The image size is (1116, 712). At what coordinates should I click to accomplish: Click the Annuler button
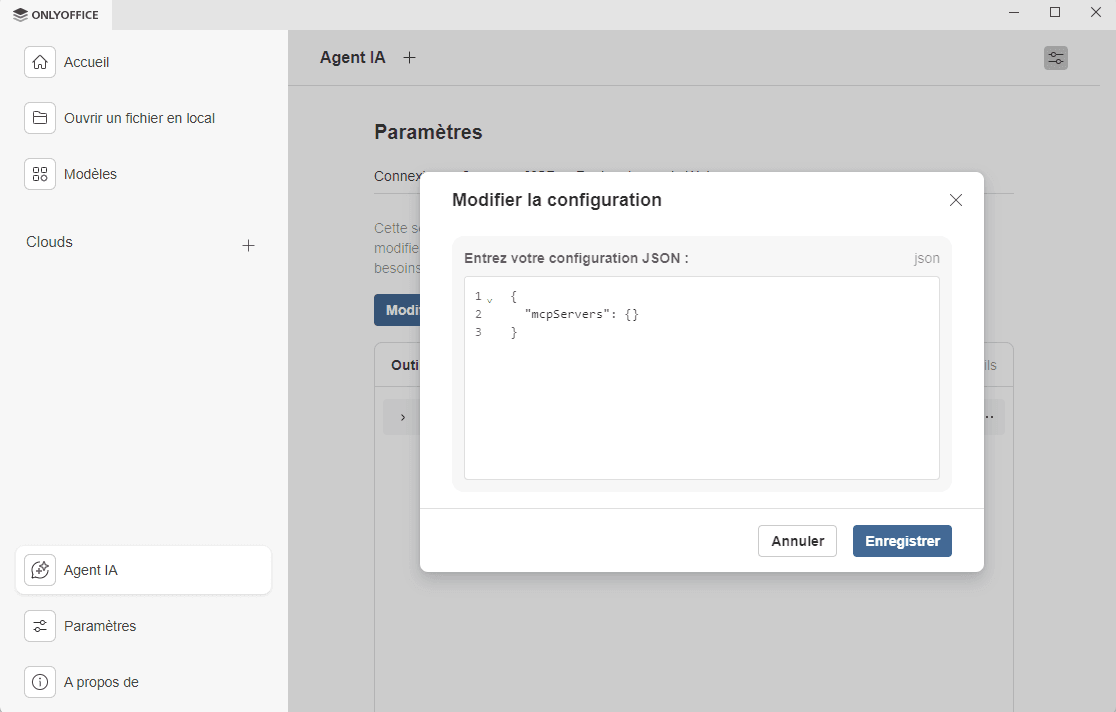coord(797,540)
